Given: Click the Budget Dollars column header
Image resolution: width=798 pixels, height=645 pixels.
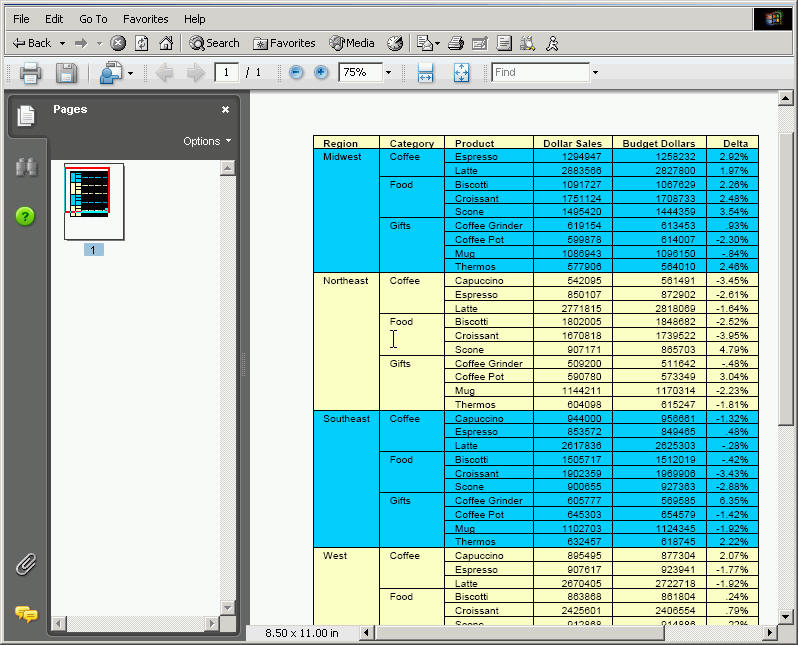Looking at the screenshot, I should [659, 143].
